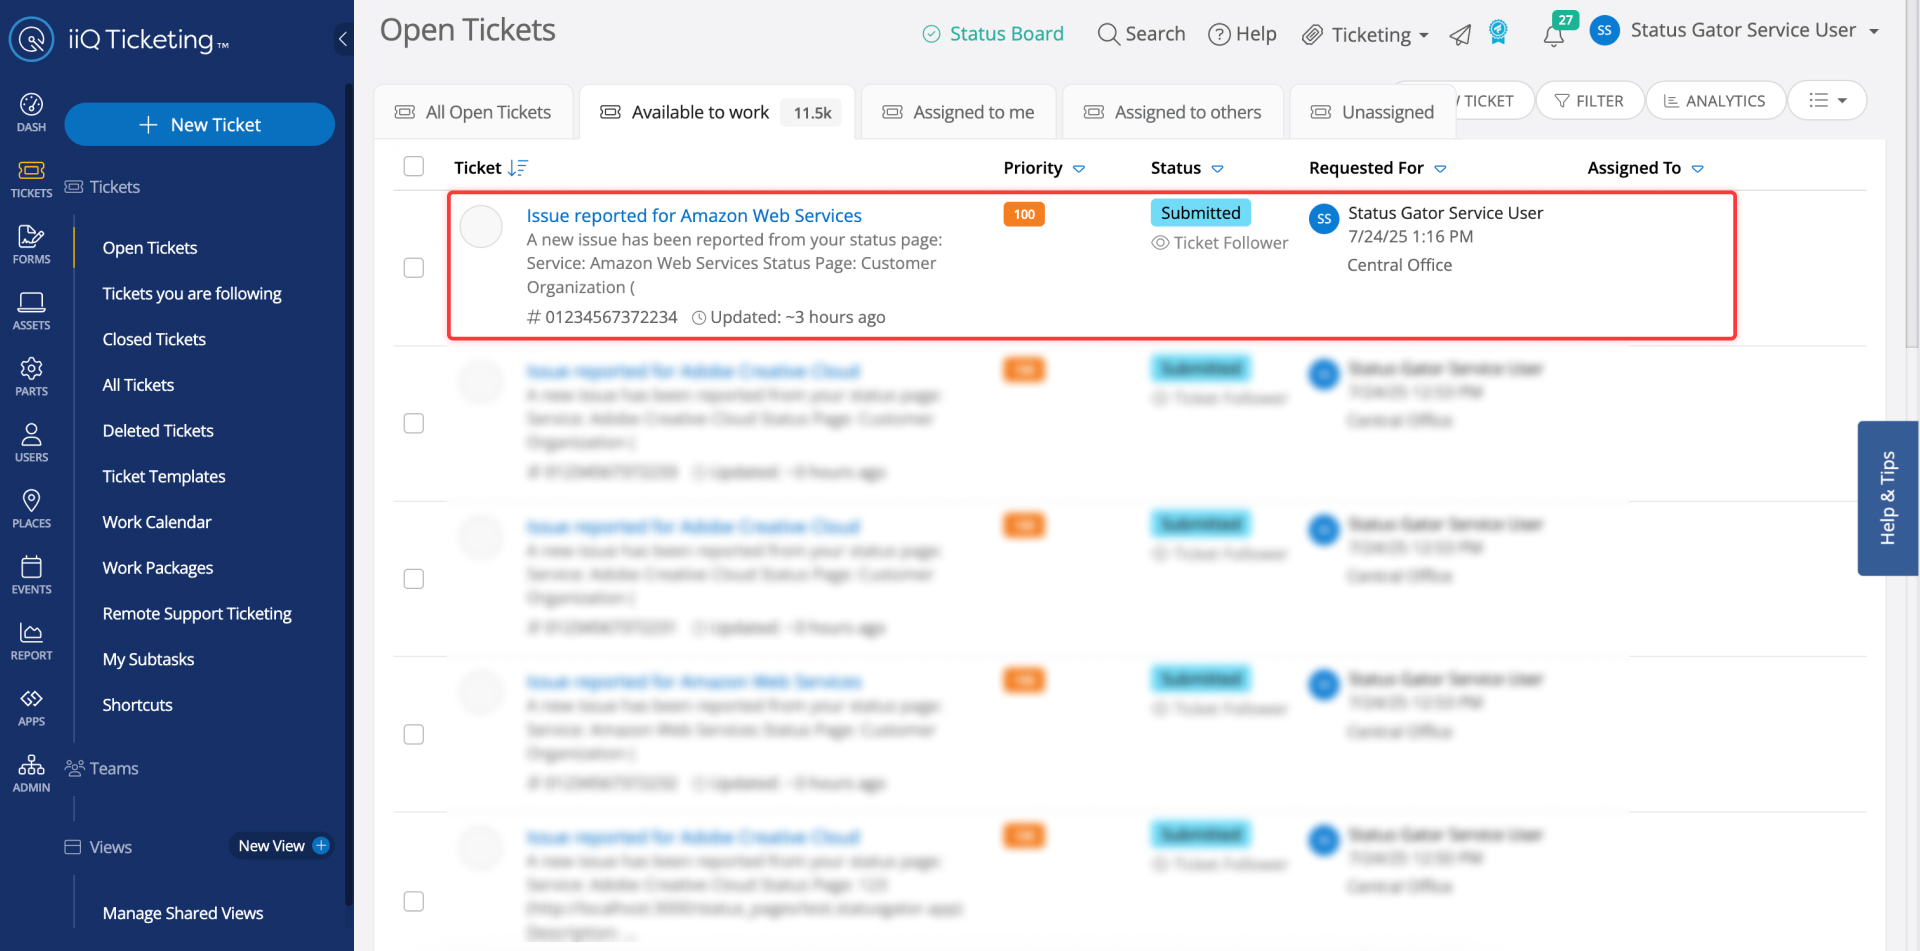Open the Status column filter dropdown
This screenshot has width=1920, height=951.
1217,169
